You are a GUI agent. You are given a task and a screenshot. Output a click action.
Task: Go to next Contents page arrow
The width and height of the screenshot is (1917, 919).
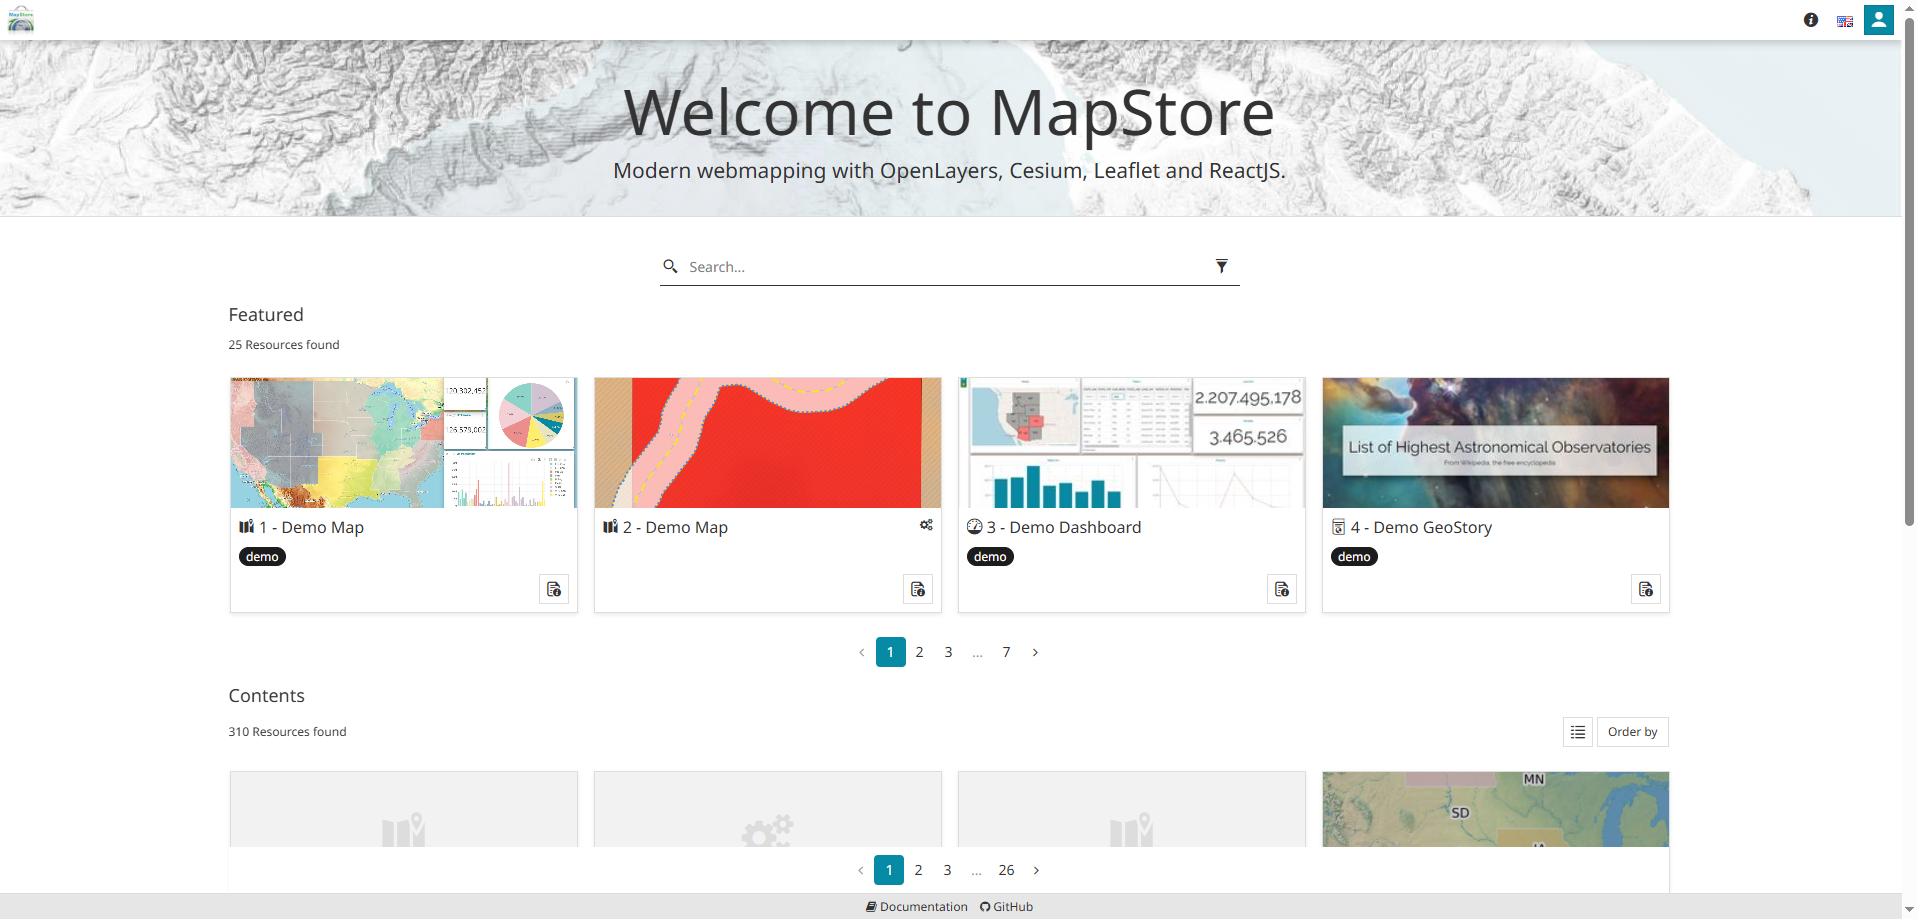tap(1036, 870)
